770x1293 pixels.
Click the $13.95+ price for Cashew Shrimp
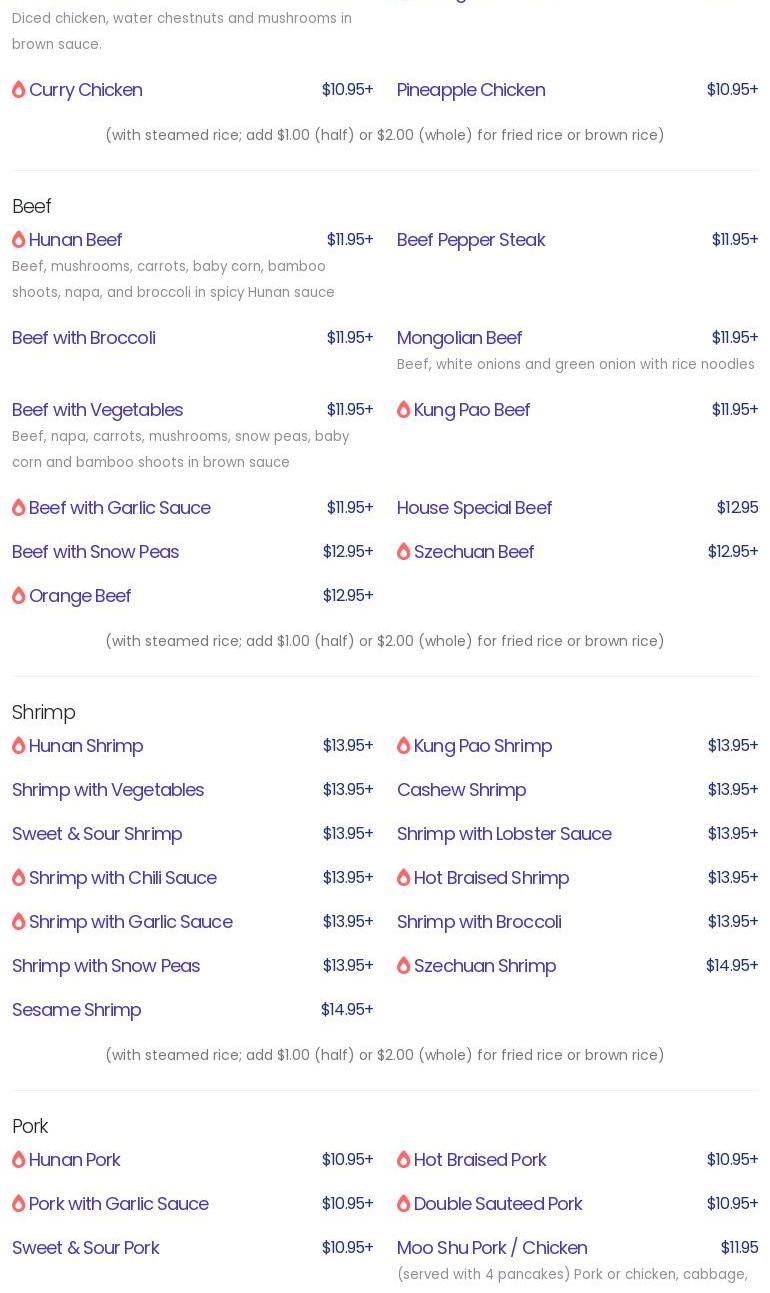732,790
